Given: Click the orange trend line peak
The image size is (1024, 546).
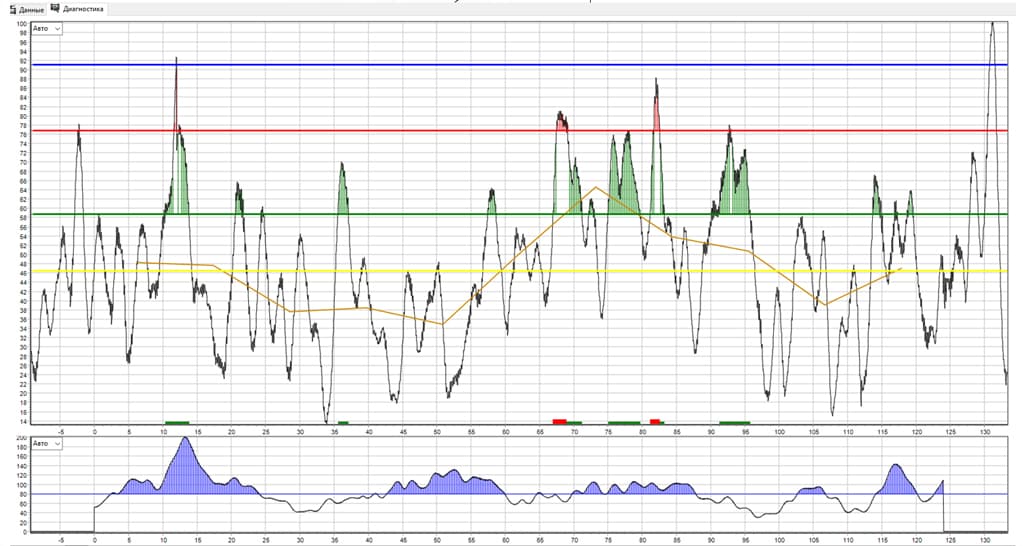Looking at the screenshot, I should [x=596, y=187].
